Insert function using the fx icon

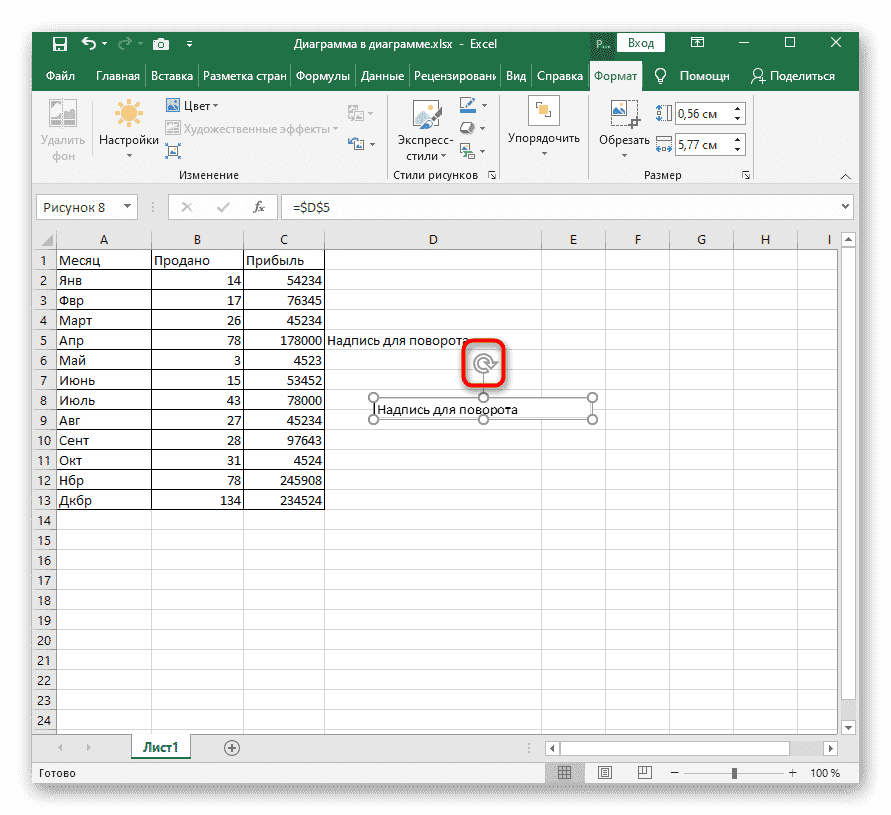coord(258,207)
